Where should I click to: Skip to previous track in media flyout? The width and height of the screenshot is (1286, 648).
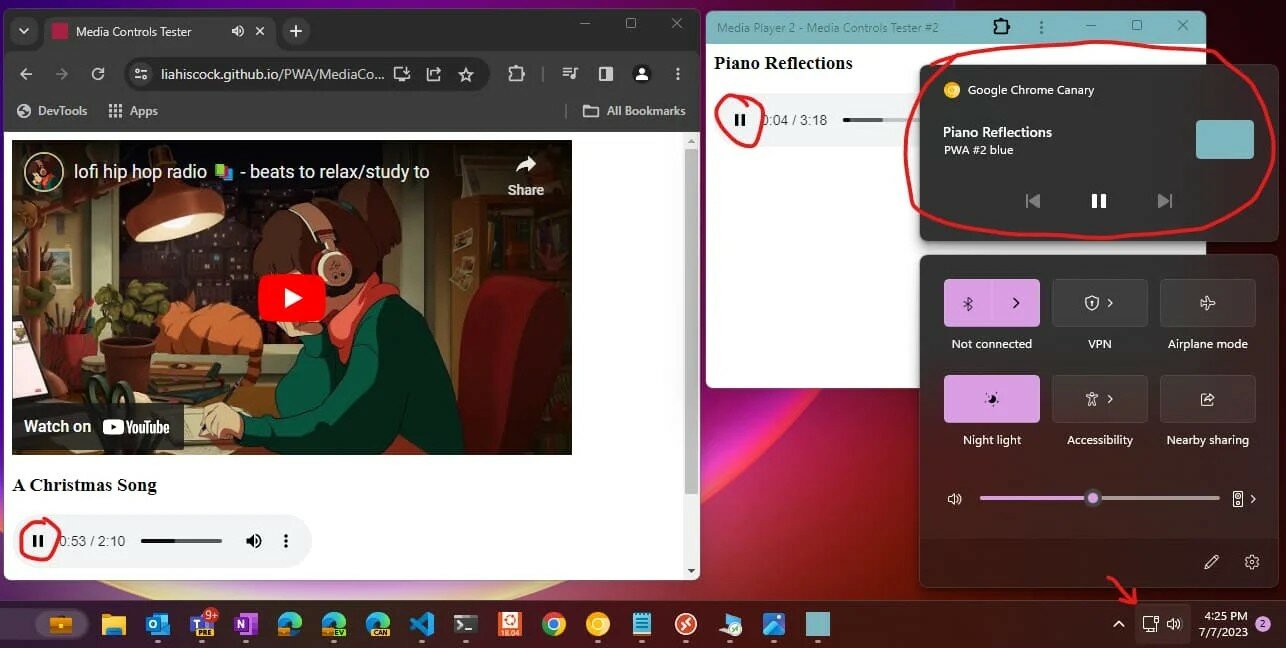[1033, 201]
